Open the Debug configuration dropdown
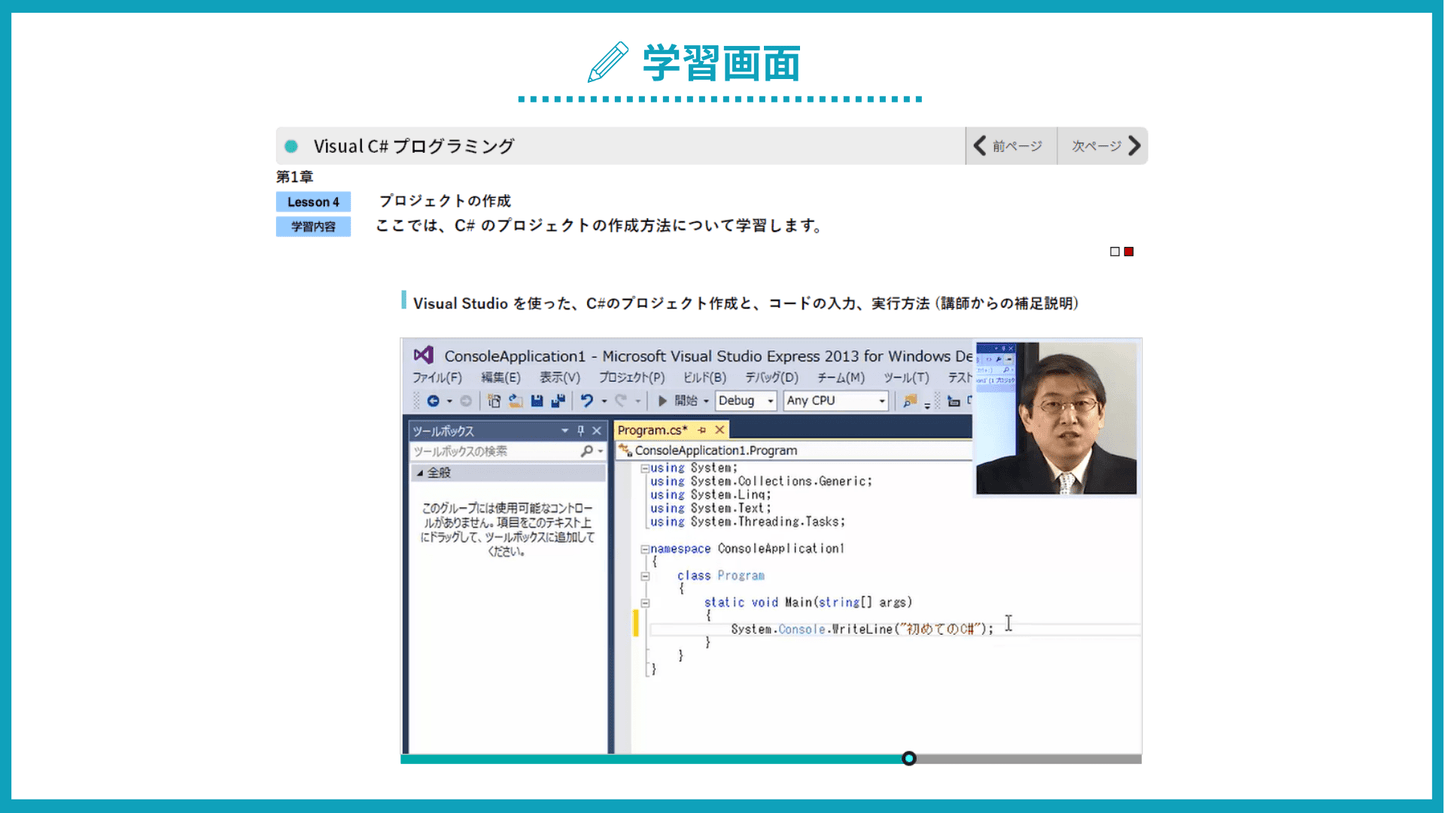This screenshot has width=1445, height=813. click(x=746, y=401)
